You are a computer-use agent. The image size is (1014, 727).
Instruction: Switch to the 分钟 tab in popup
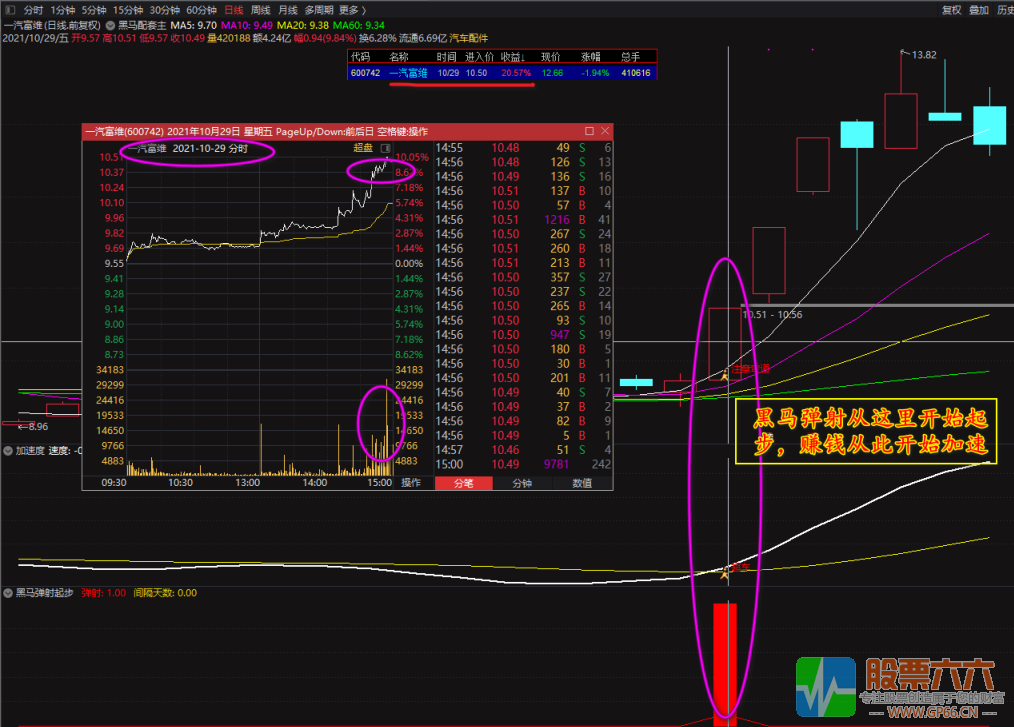(522, 483)
